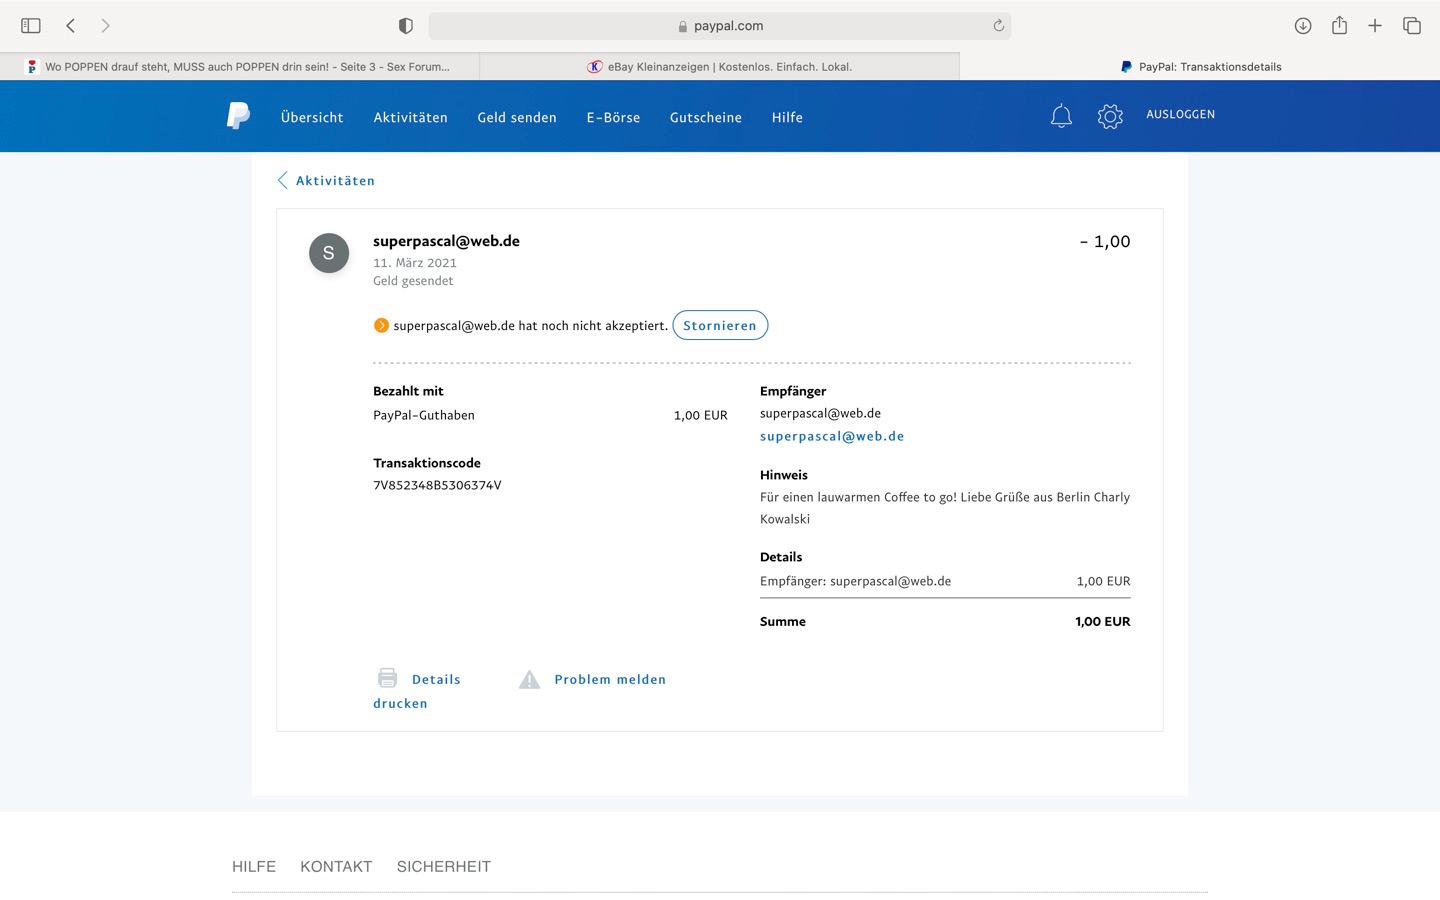The image size is (1440, 900).
Task: Switch to eBay Kleinanzeigen tab
Action: click(x=720, y=67)
